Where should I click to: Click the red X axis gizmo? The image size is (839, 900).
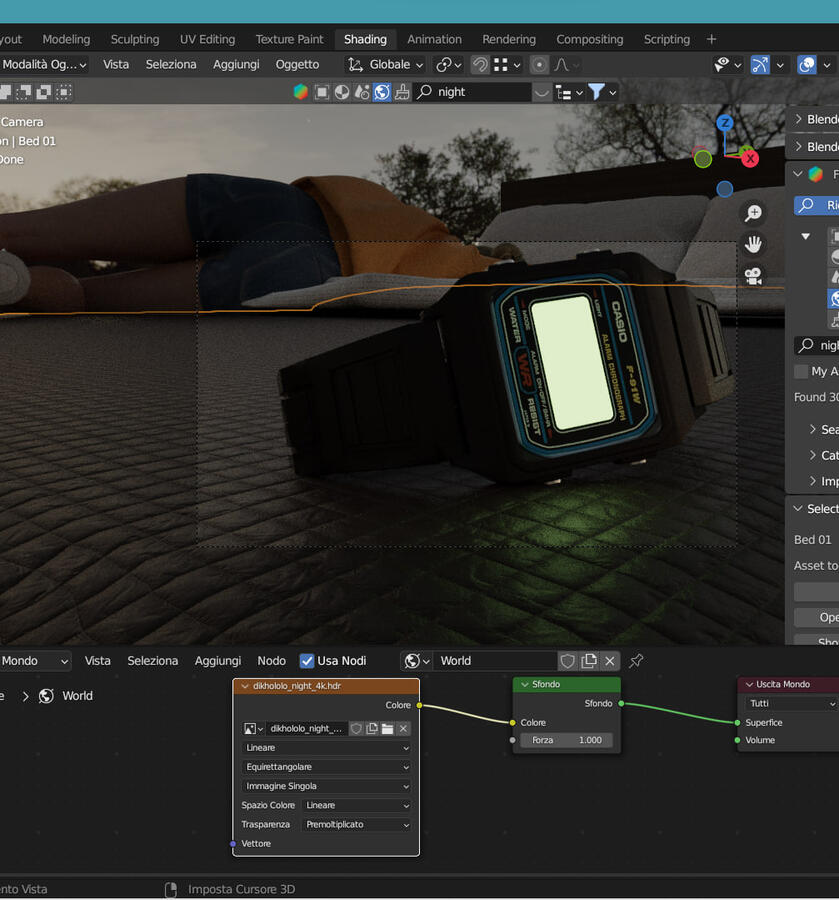point(749,158)
